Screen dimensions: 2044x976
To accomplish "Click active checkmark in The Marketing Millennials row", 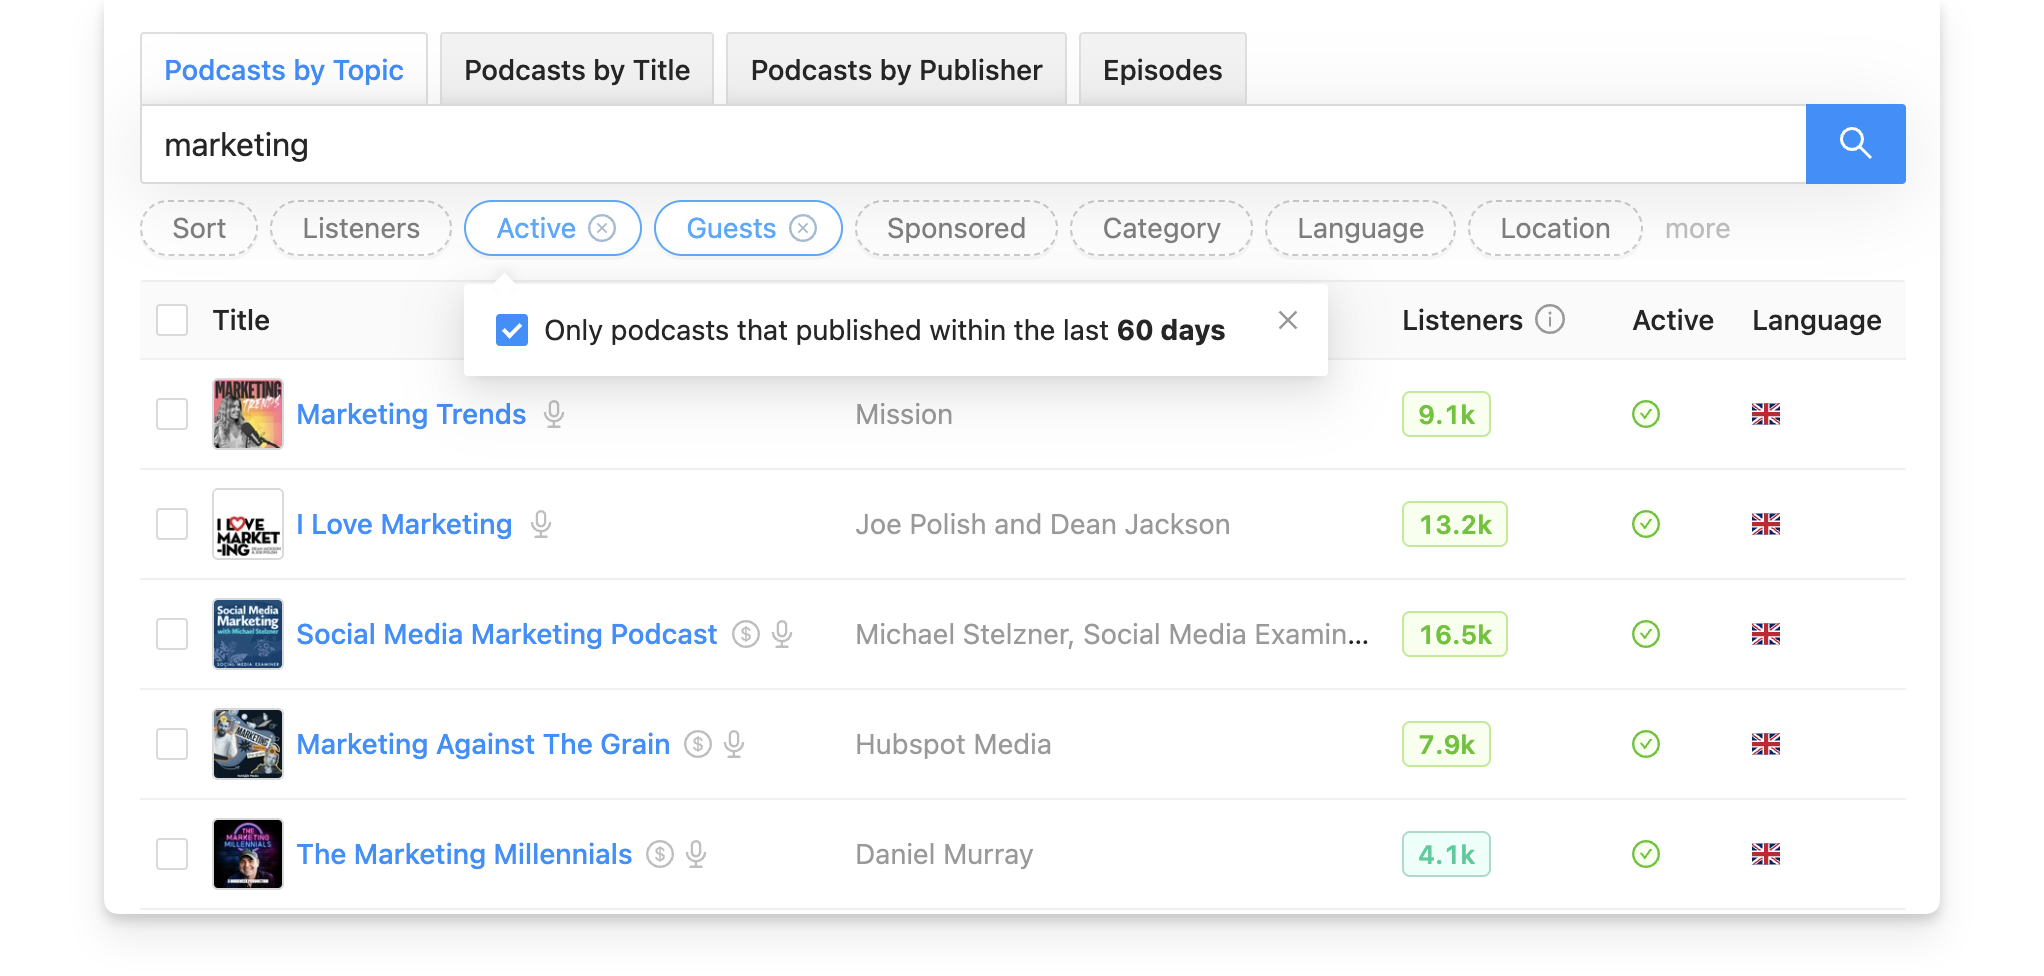I will pos(1646,854).
